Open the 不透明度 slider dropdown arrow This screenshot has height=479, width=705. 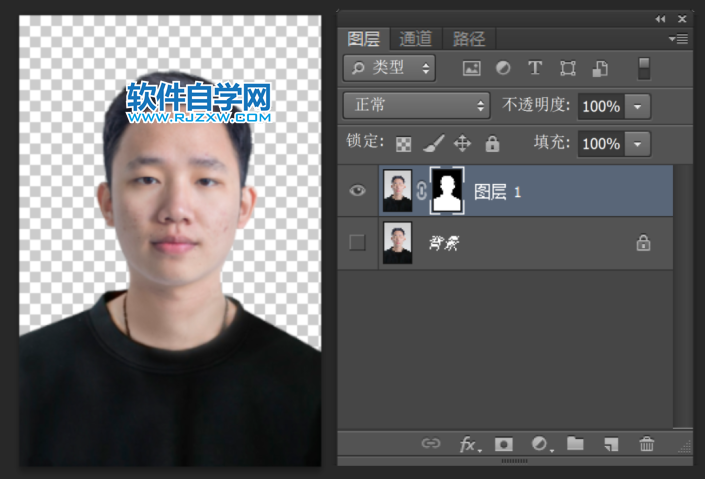tap(638, 107)
